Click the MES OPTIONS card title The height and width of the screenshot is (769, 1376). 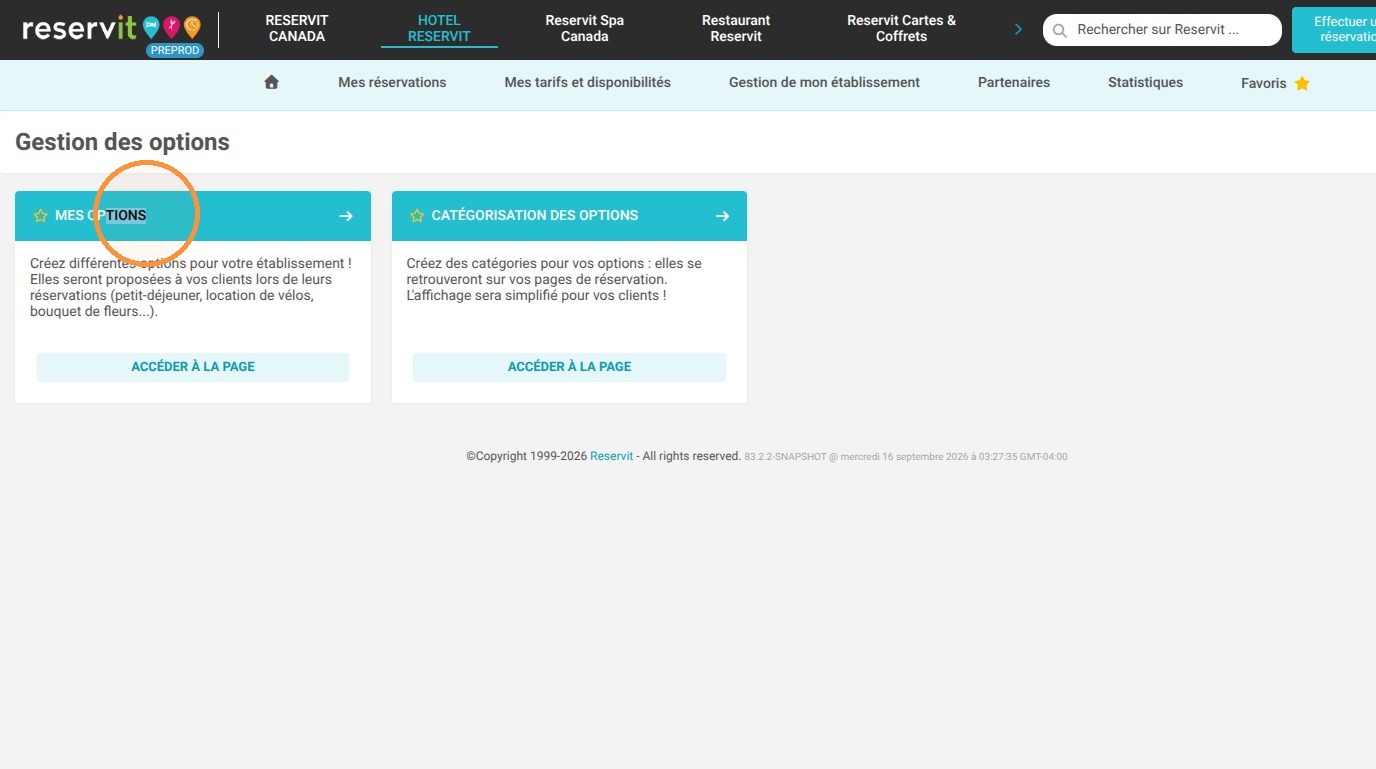pyautogui.click(x=101, y=216)
